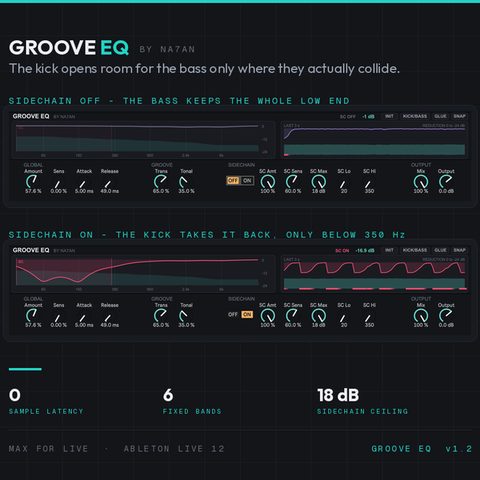Click SC Hi knob in Sidechain Off panel
The height and width of the screenshot is (480, 480).
click(368, 184)
